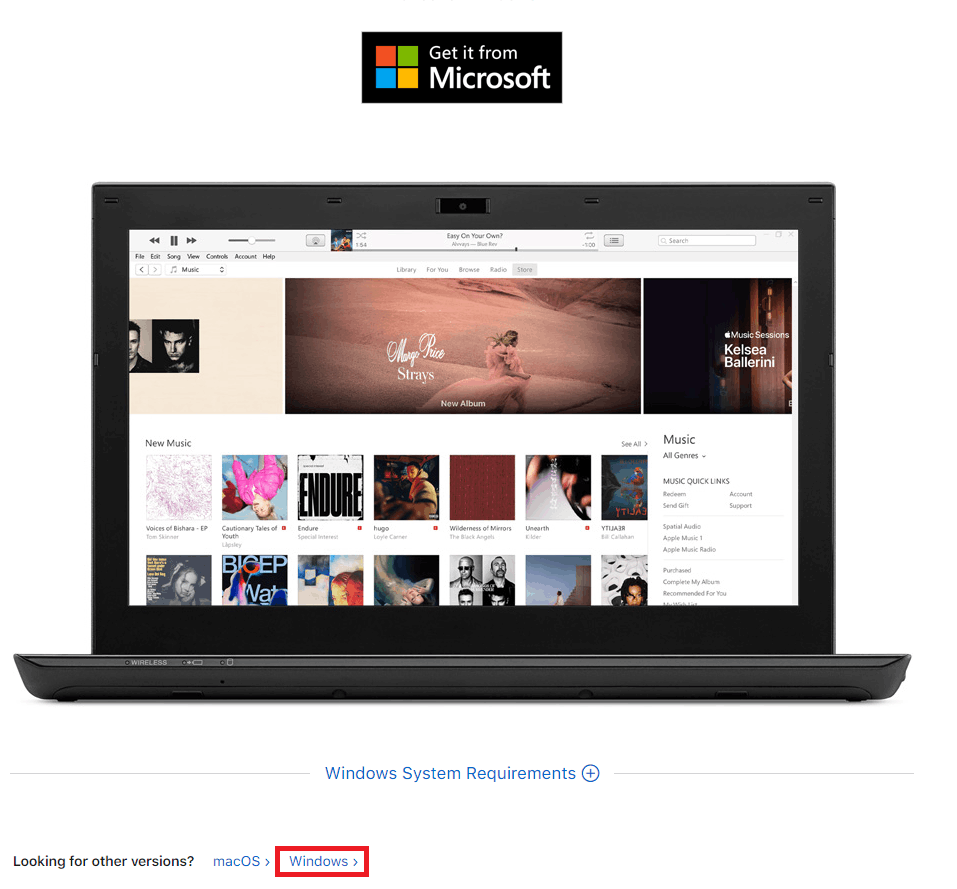
Task: Switch to the Library tab
Action: (406, 270)
